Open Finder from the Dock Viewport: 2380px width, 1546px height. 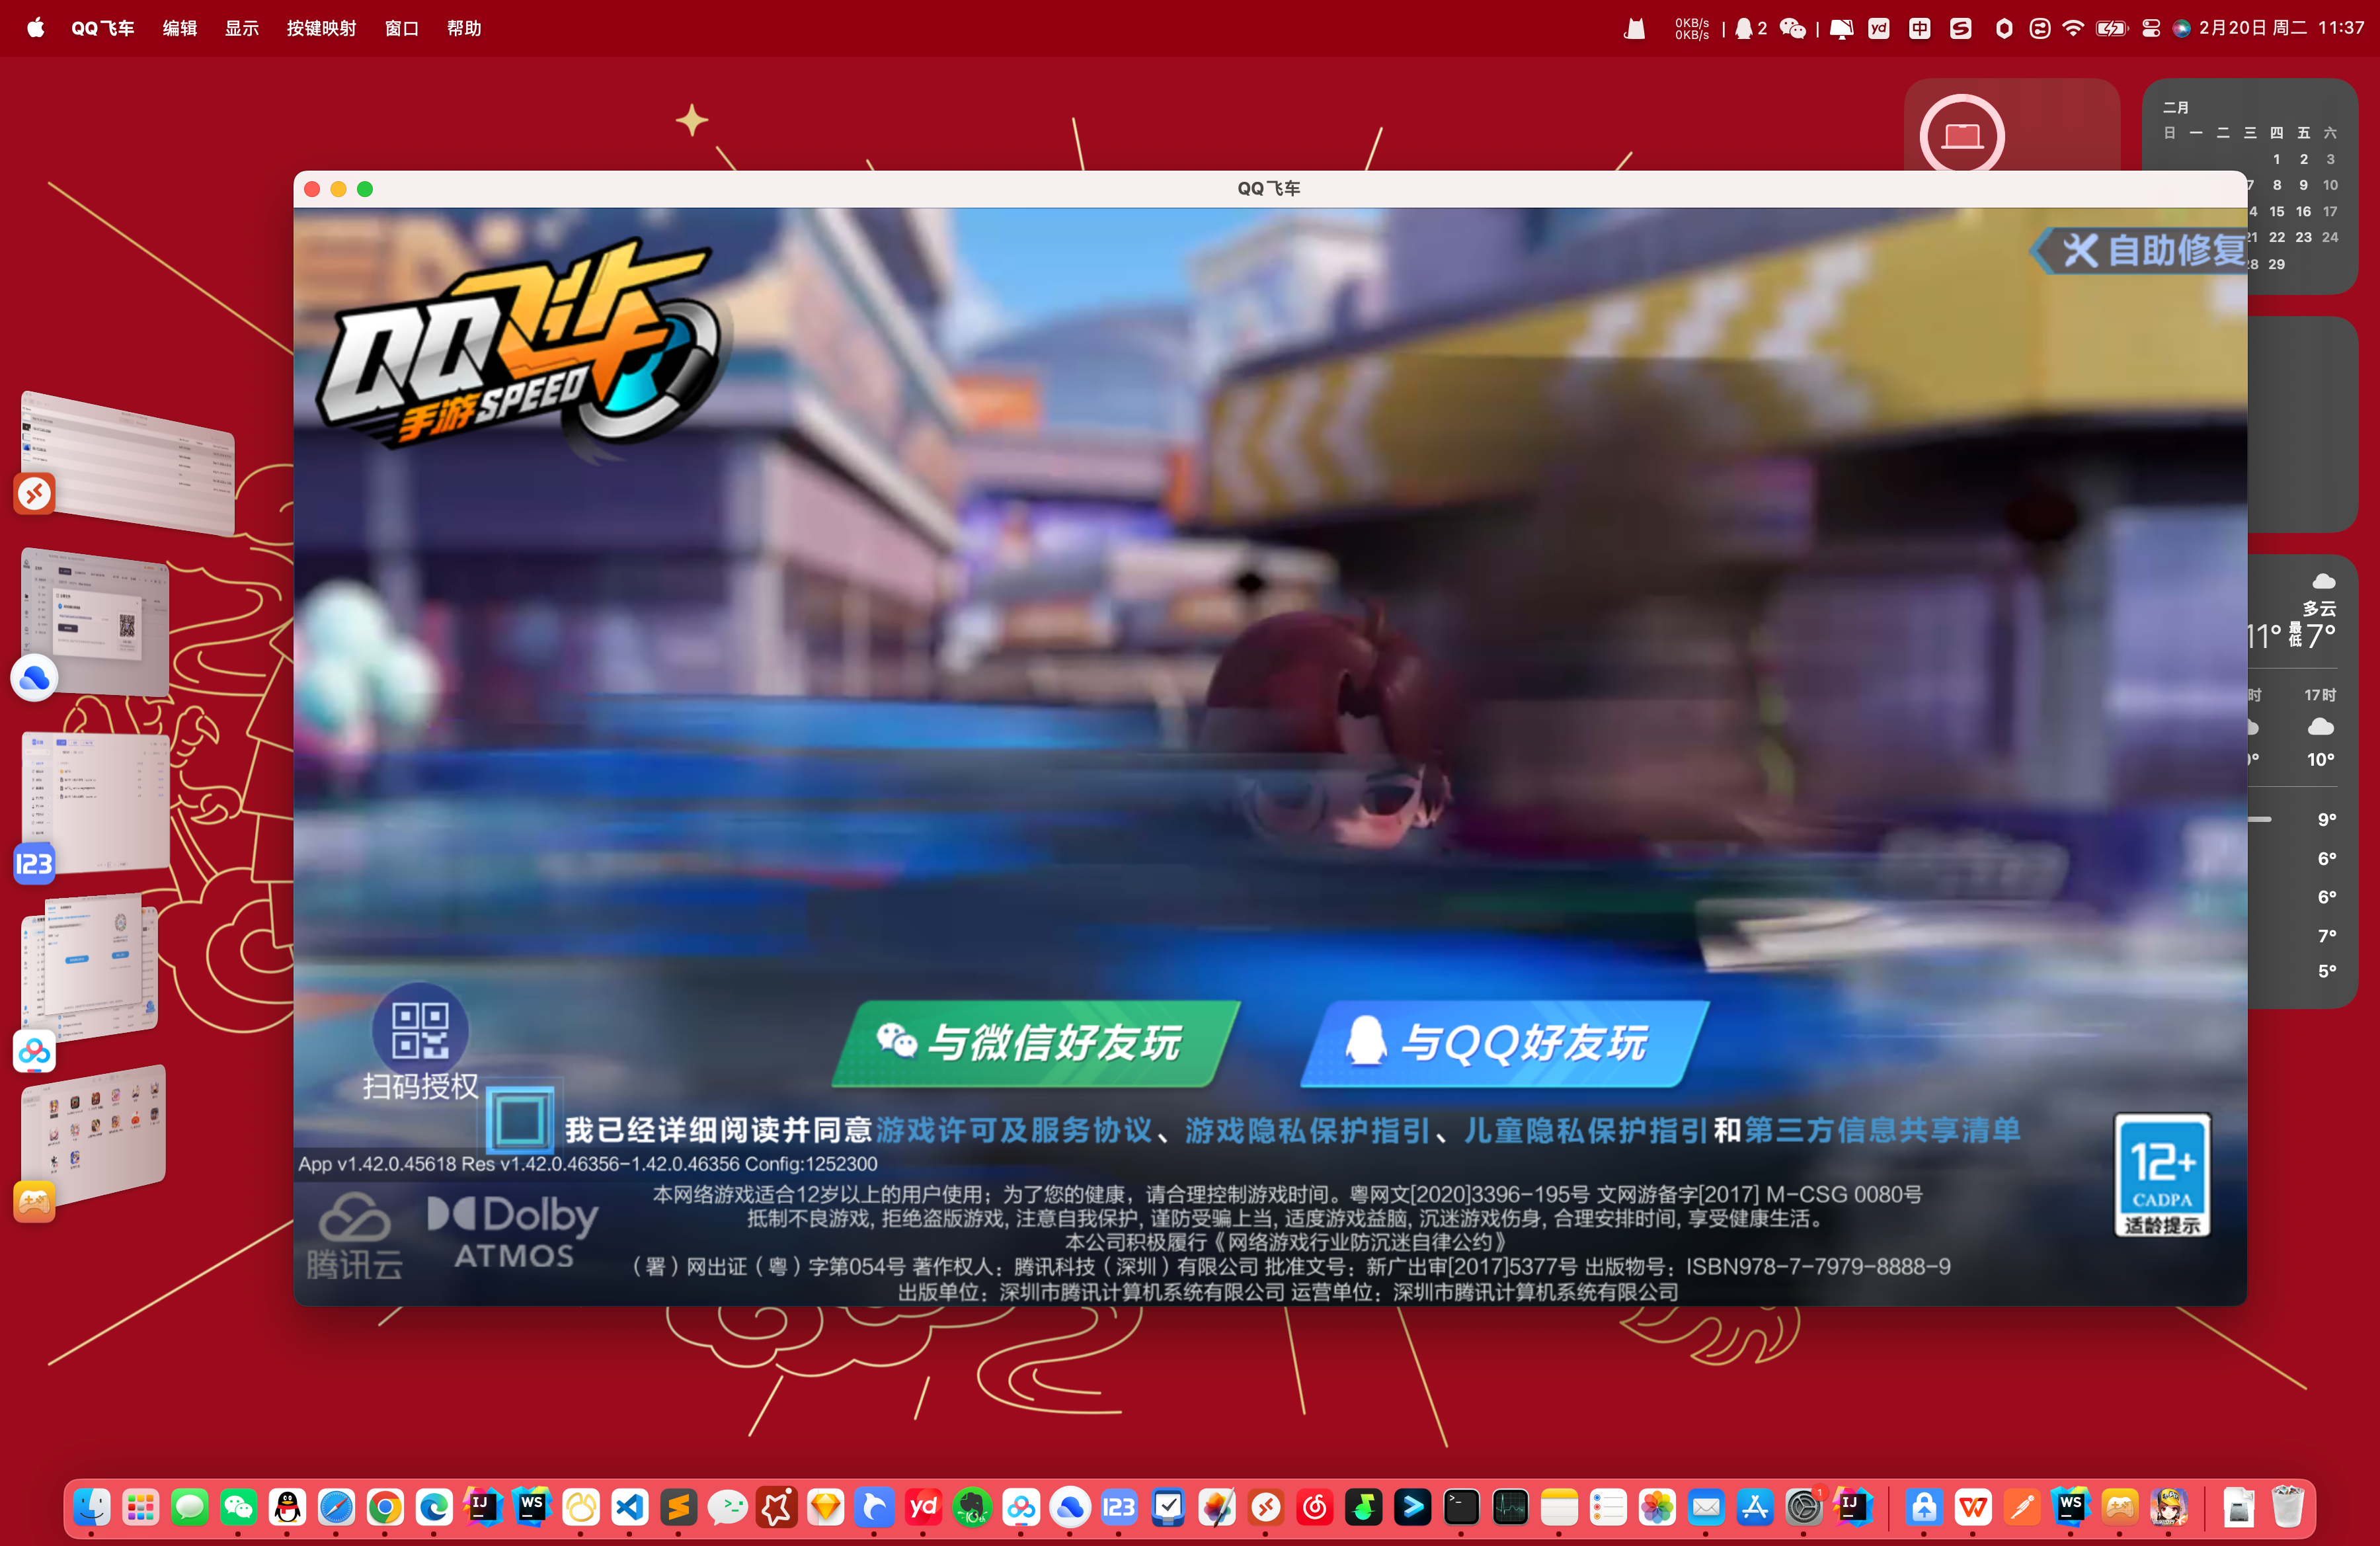pos(92,1507)
